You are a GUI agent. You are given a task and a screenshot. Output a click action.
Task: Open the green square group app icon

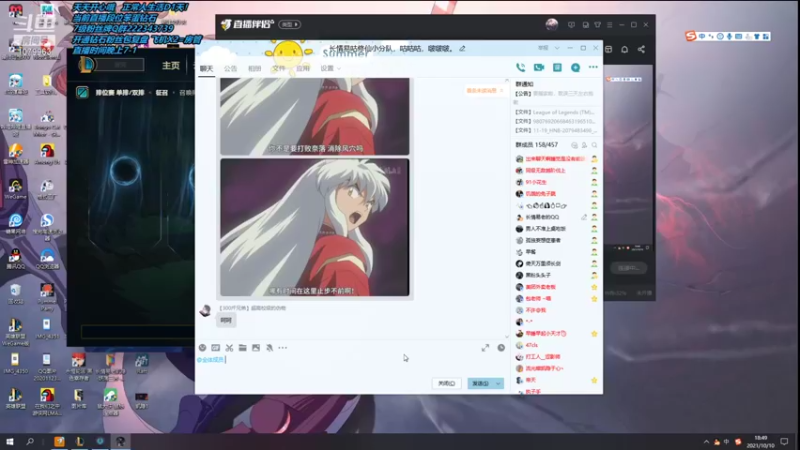point(557,67)
